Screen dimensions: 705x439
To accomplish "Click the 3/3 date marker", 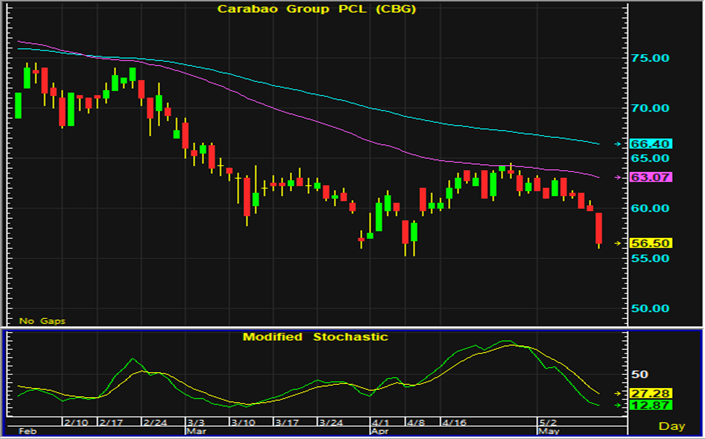I will [196, 423].
